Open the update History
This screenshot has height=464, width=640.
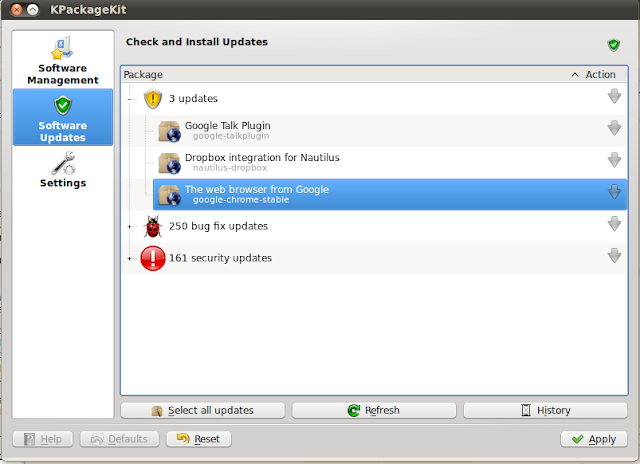click(545, 411)
